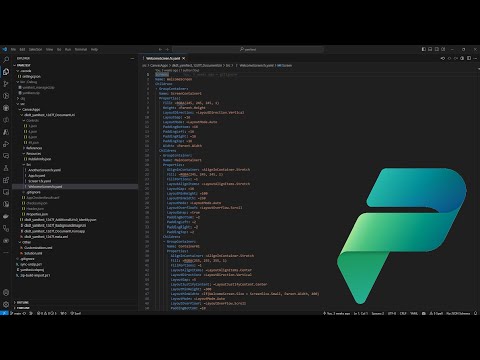
Task: Open Solution.xml in Explorer
Action: tap(33, 253)
